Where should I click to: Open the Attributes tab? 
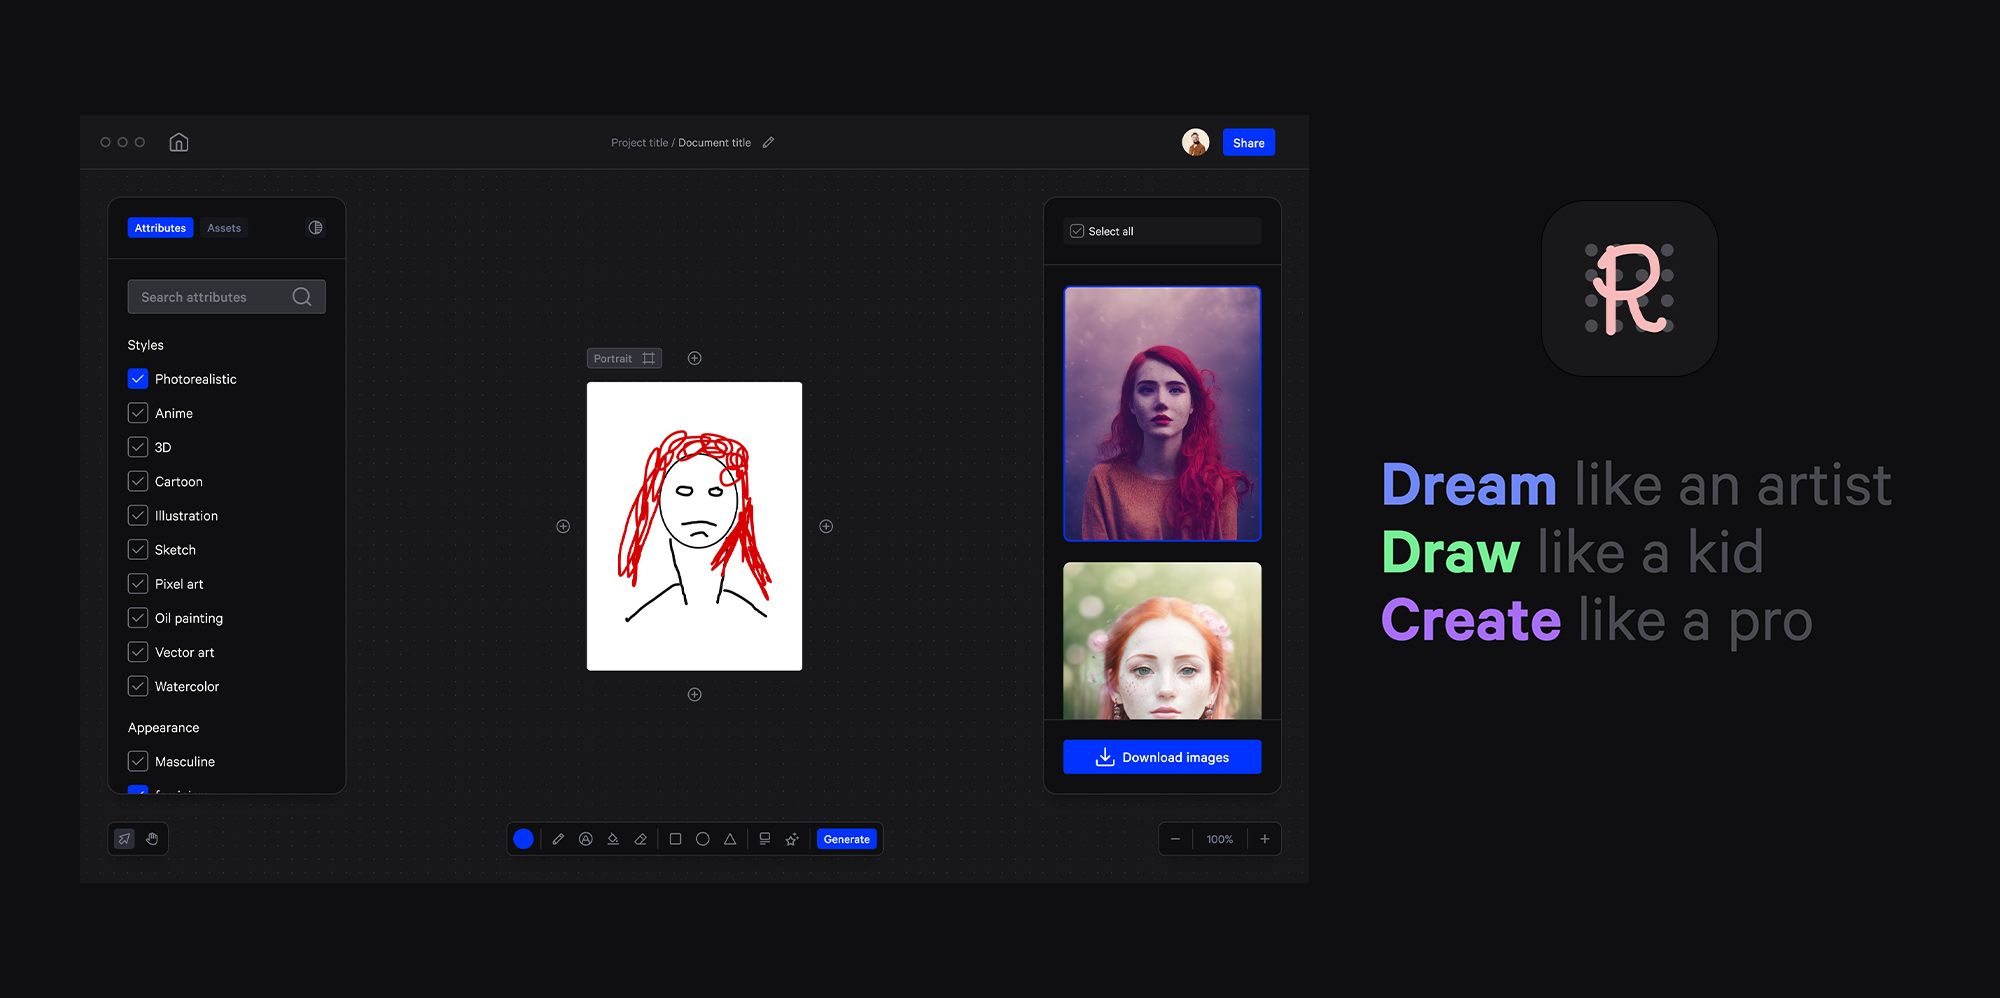(160, 228)
